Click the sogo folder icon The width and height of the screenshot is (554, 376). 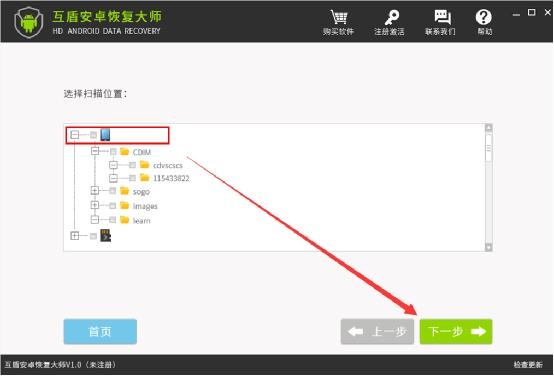click(x=124, y=191)
